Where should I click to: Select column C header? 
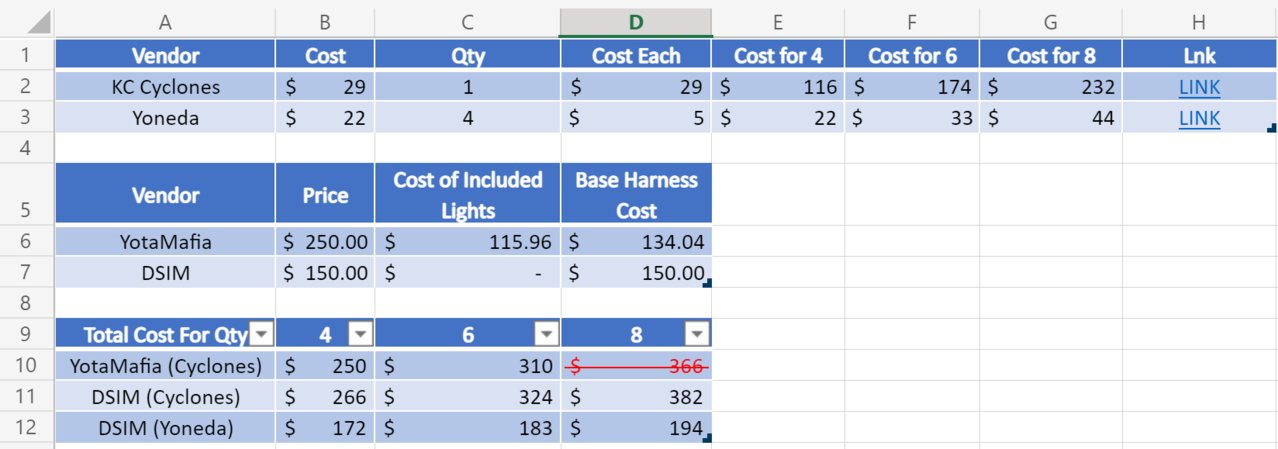click(468, 22)
